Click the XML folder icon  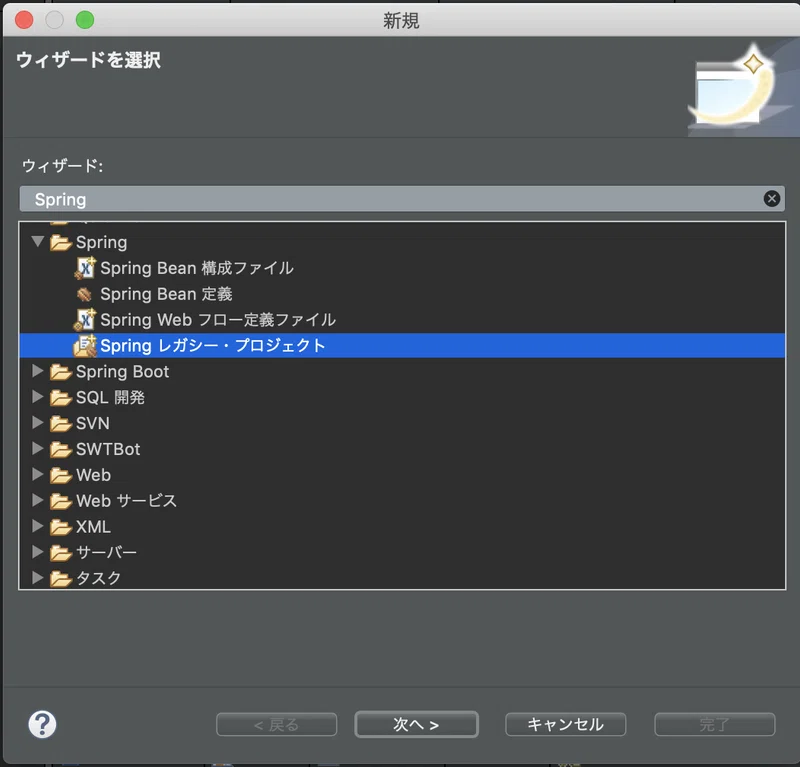pyautogui.click(x=61, y=527)
